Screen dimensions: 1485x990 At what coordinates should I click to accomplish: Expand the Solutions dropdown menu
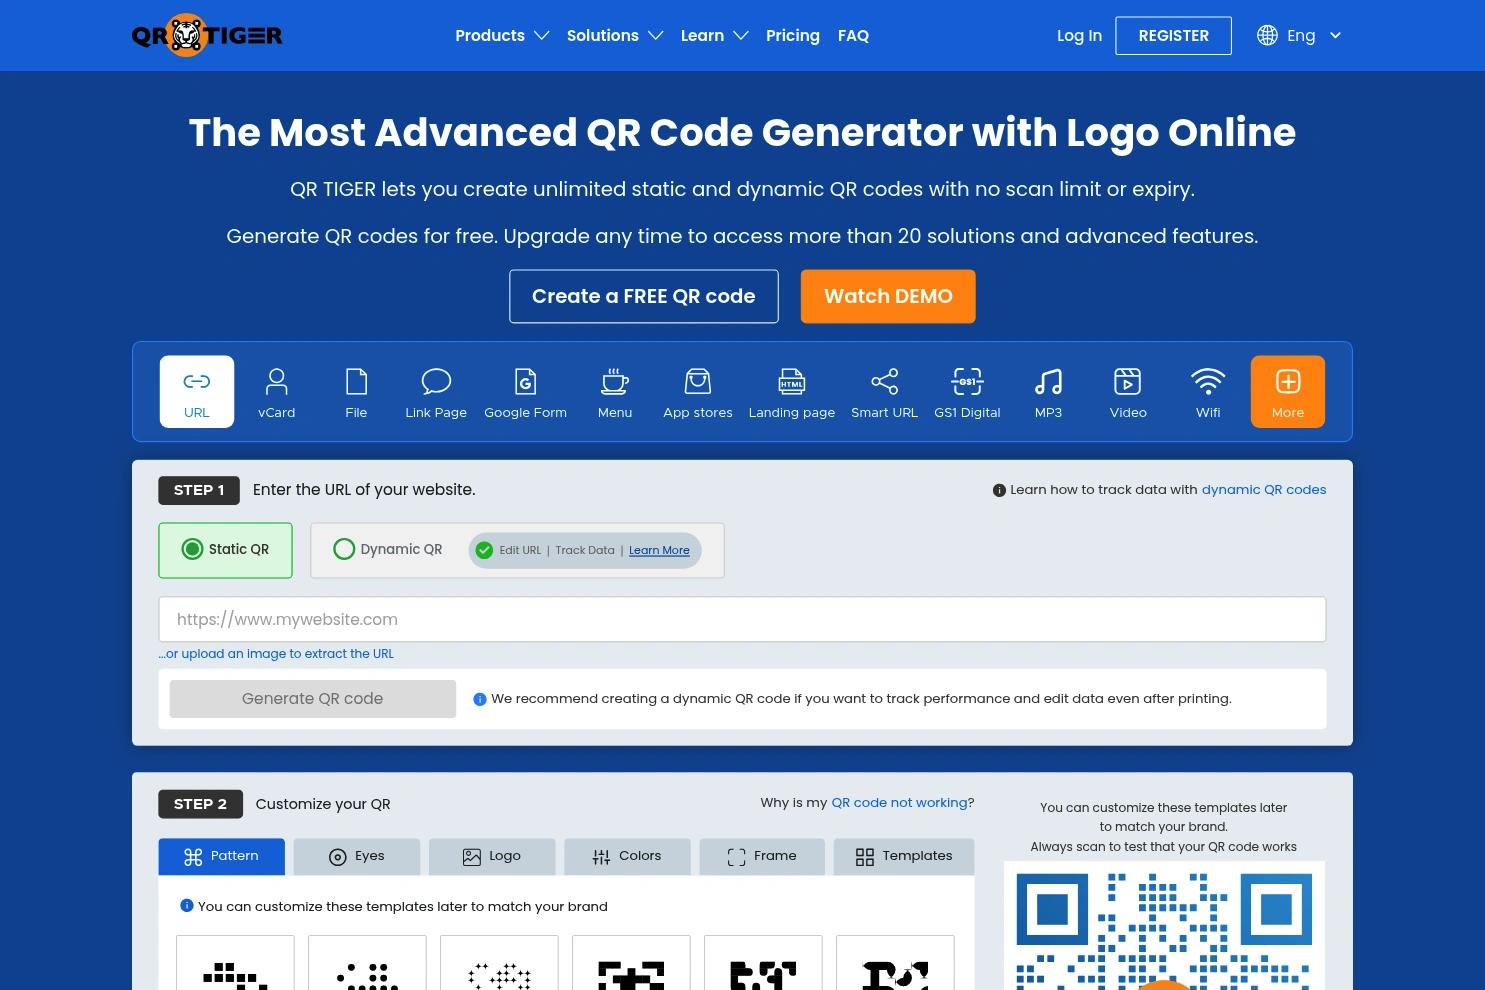615,35
